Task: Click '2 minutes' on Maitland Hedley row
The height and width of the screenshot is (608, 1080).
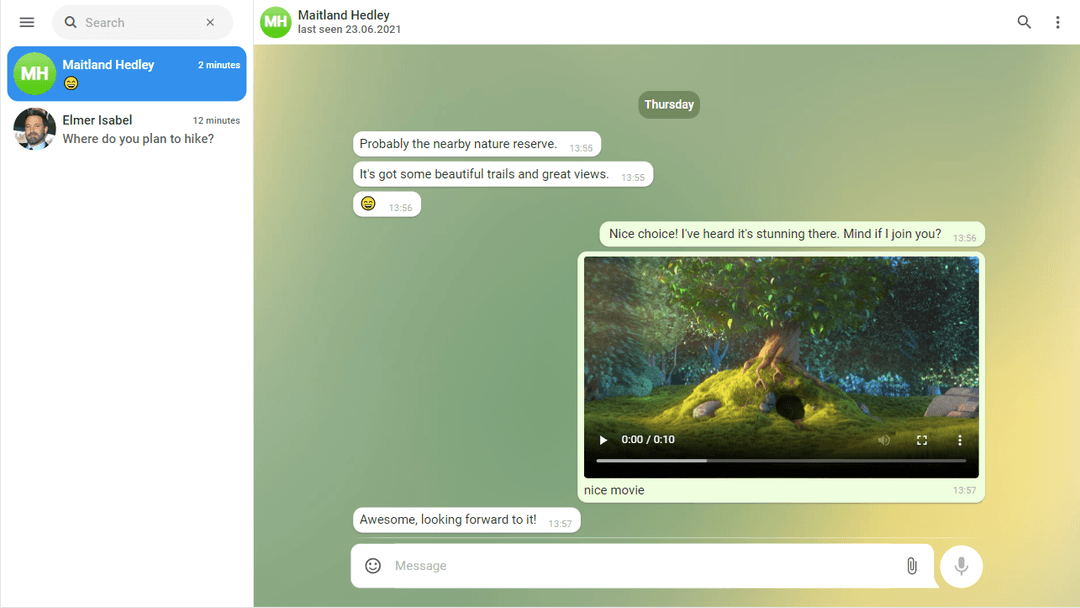Action: (x=219, y=65)
